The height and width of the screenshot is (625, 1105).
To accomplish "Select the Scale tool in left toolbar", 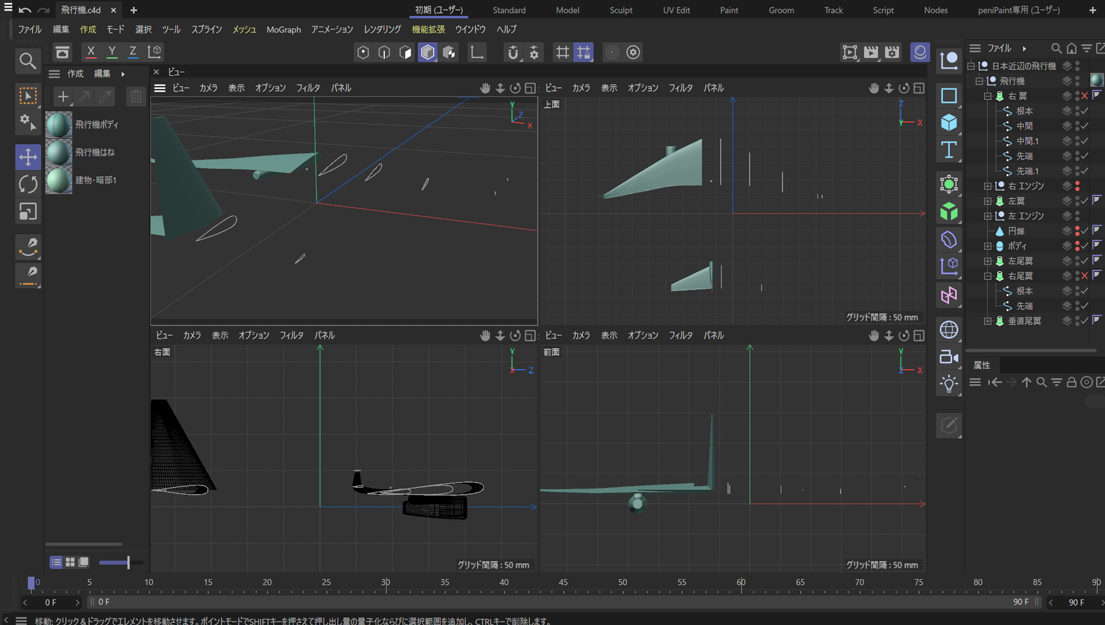I will point(28,211).
